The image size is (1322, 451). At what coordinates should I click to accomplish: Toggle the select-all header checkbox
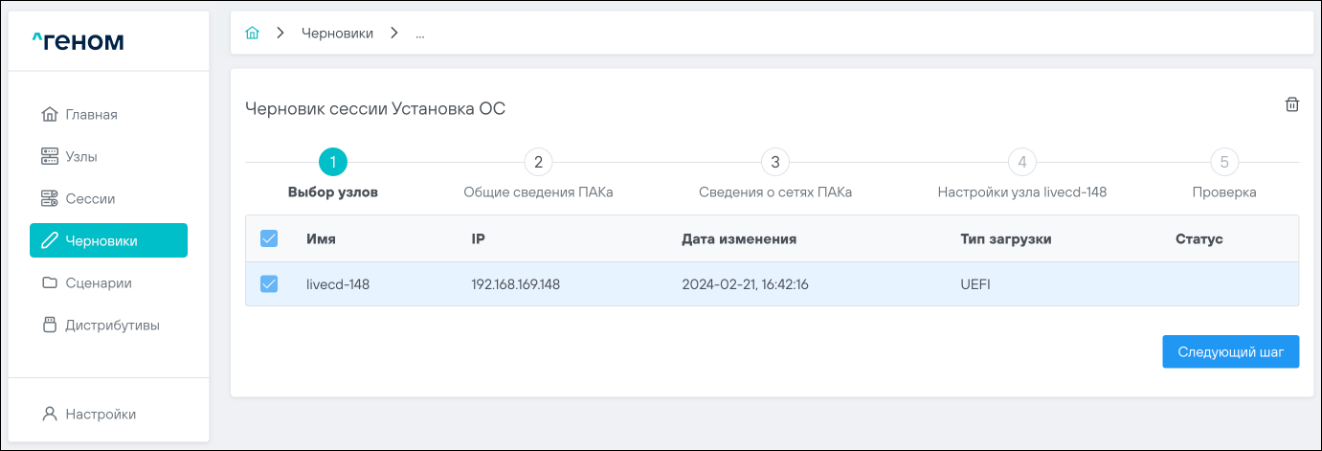coord(269,239)
